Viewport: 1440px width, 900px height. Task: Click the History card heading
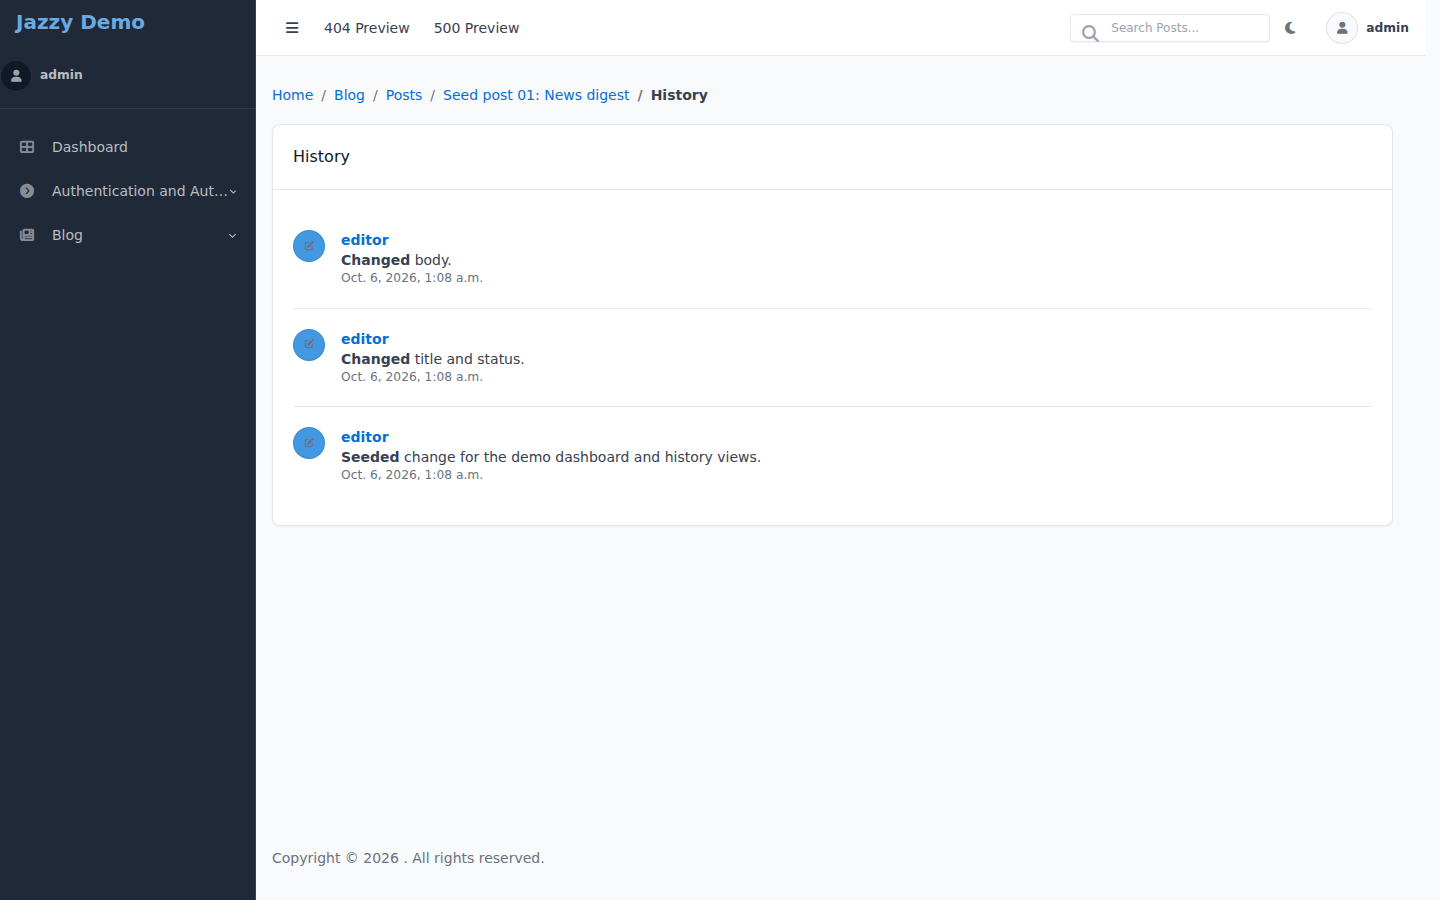click(x=321, y=156)
